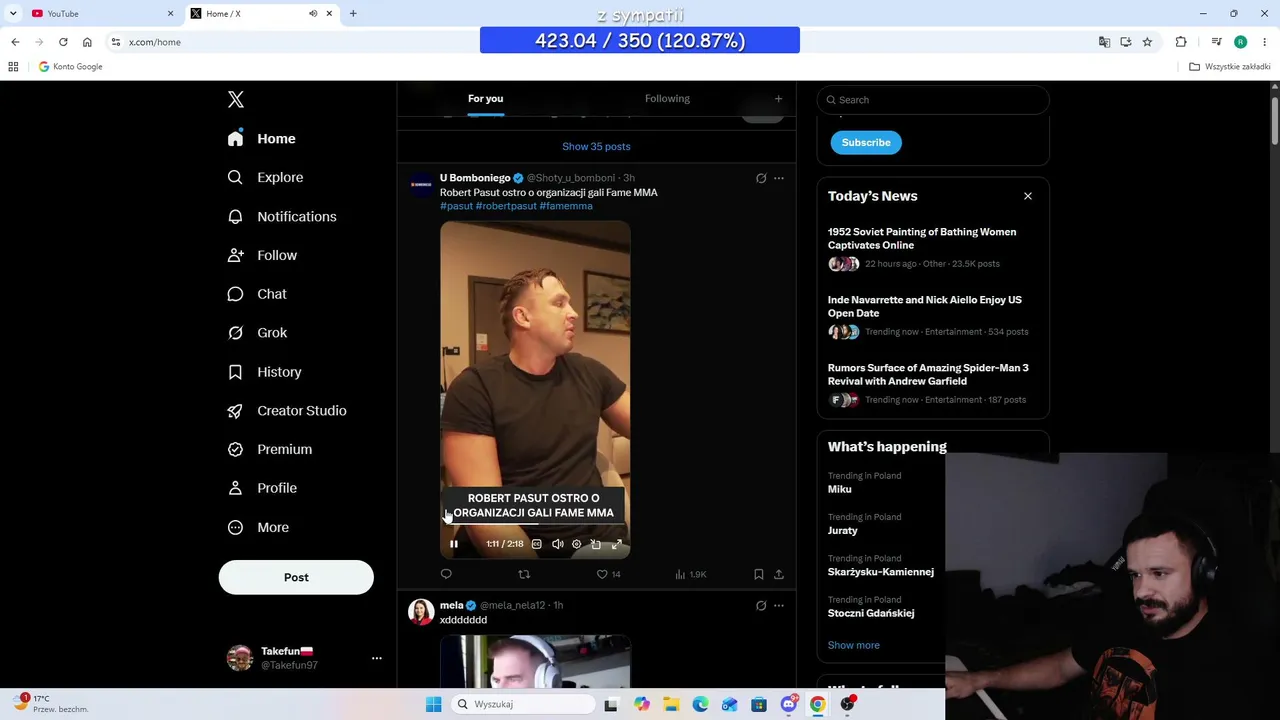Reload the current page
The image size is (1280, 720).
pyautogui.click(x=63, y=42)
